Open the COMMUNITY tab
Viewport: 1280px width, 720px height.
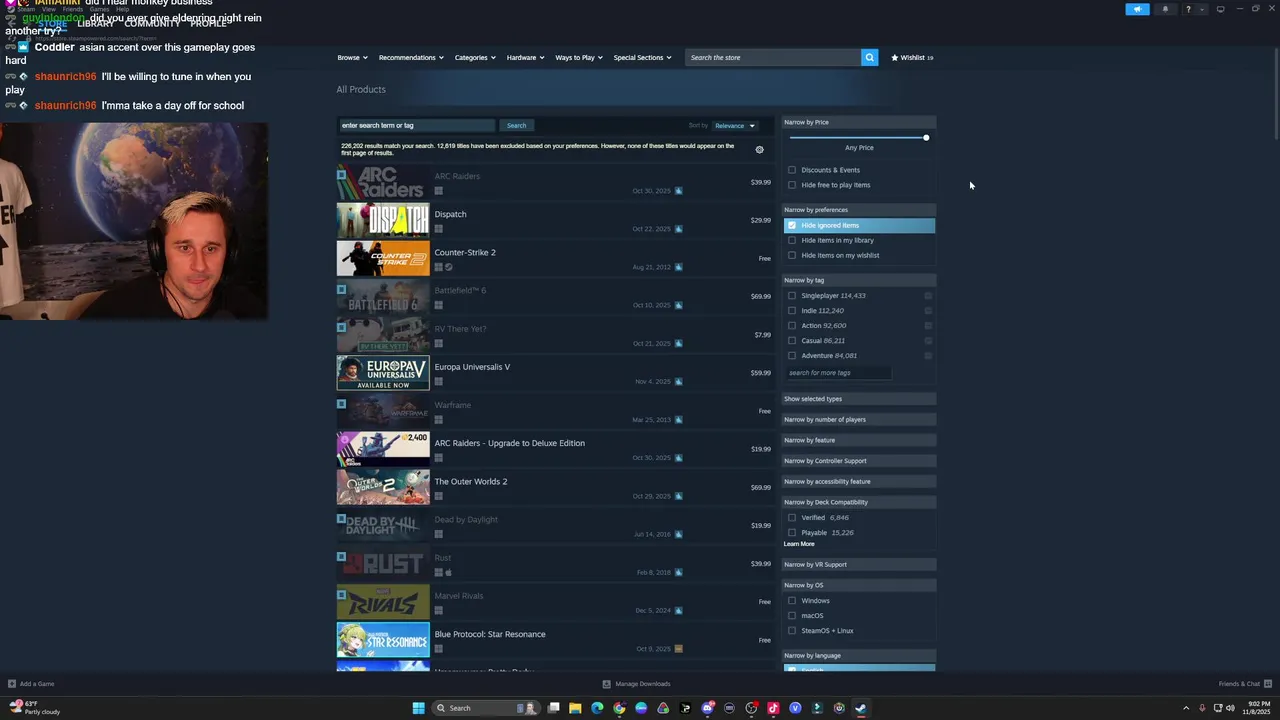pos(152,24)
